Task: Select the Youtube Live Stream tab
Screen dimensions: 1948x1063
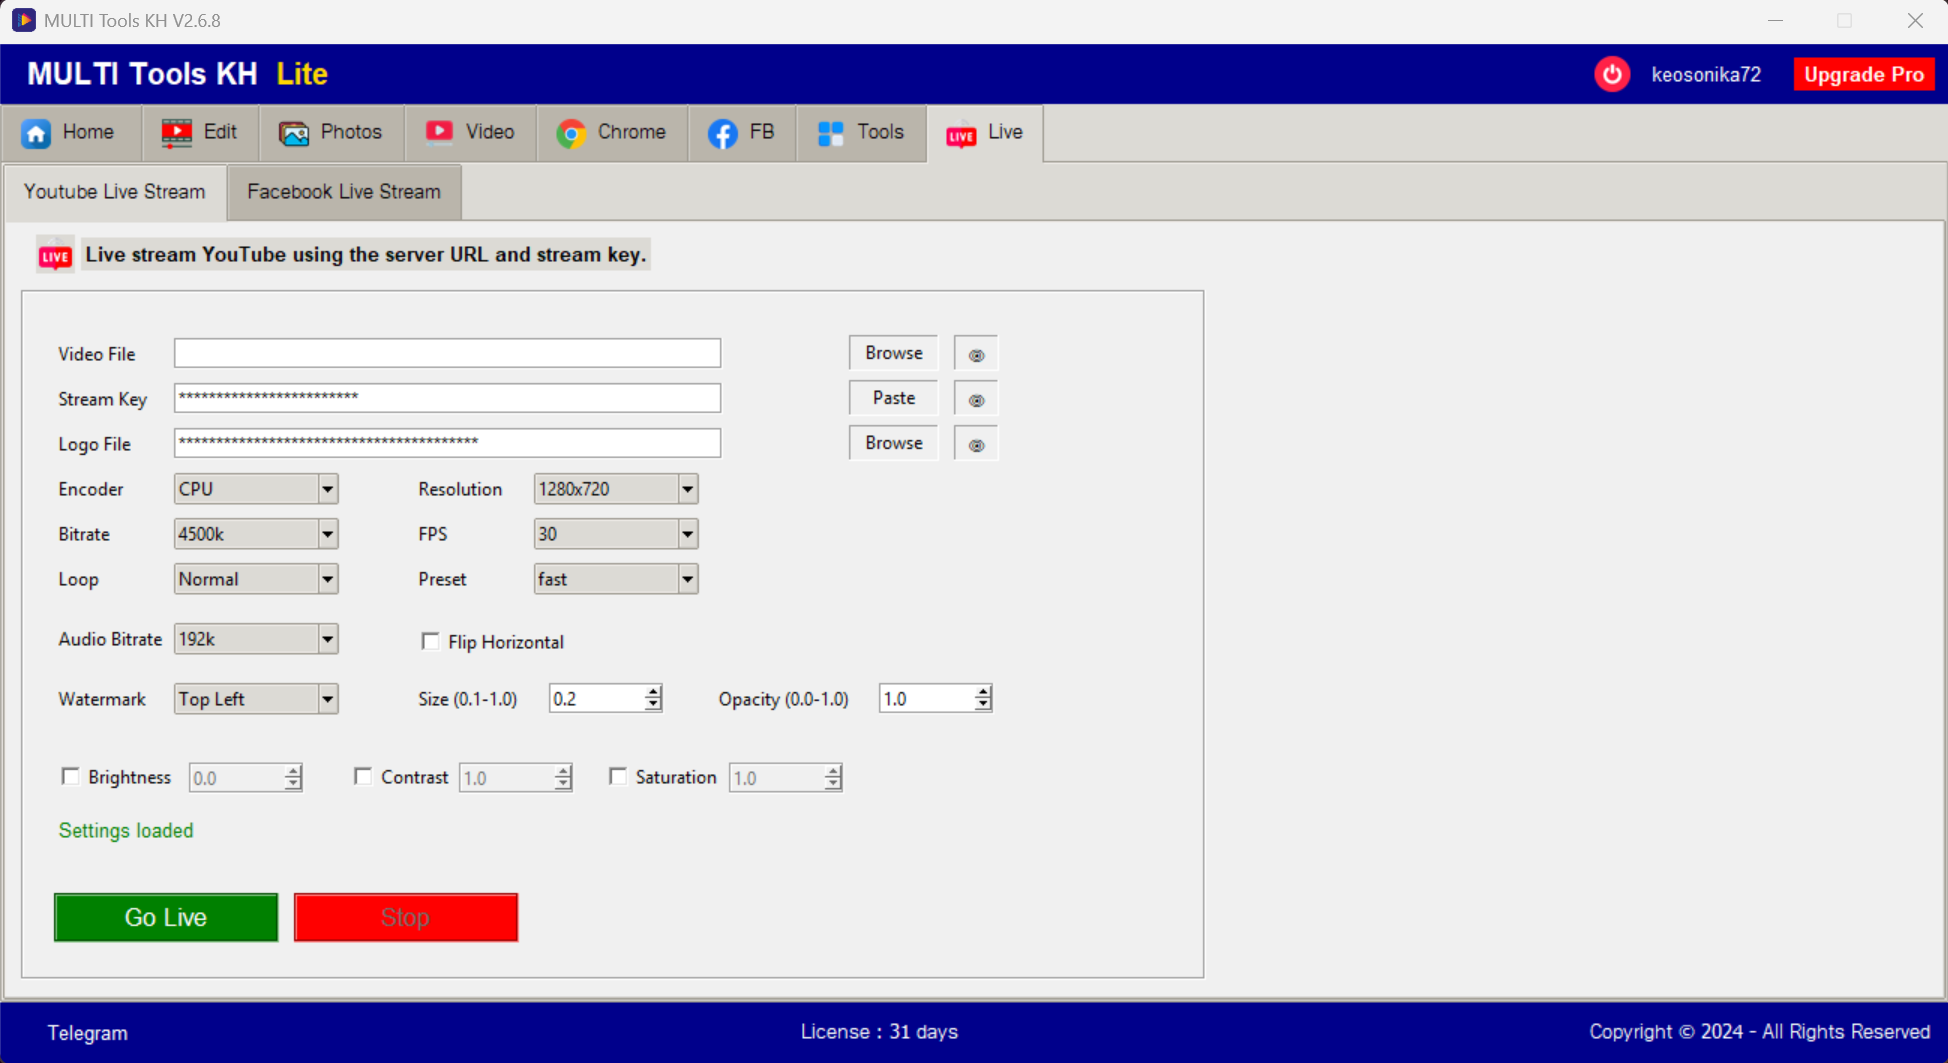Action: [x=113, y=192]
